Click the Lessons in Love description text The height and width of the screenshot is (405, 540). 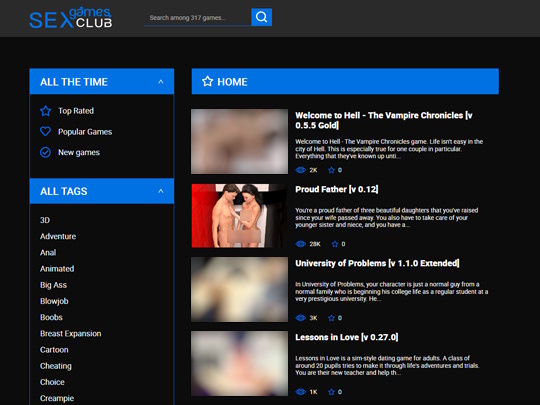pos(387,365)
